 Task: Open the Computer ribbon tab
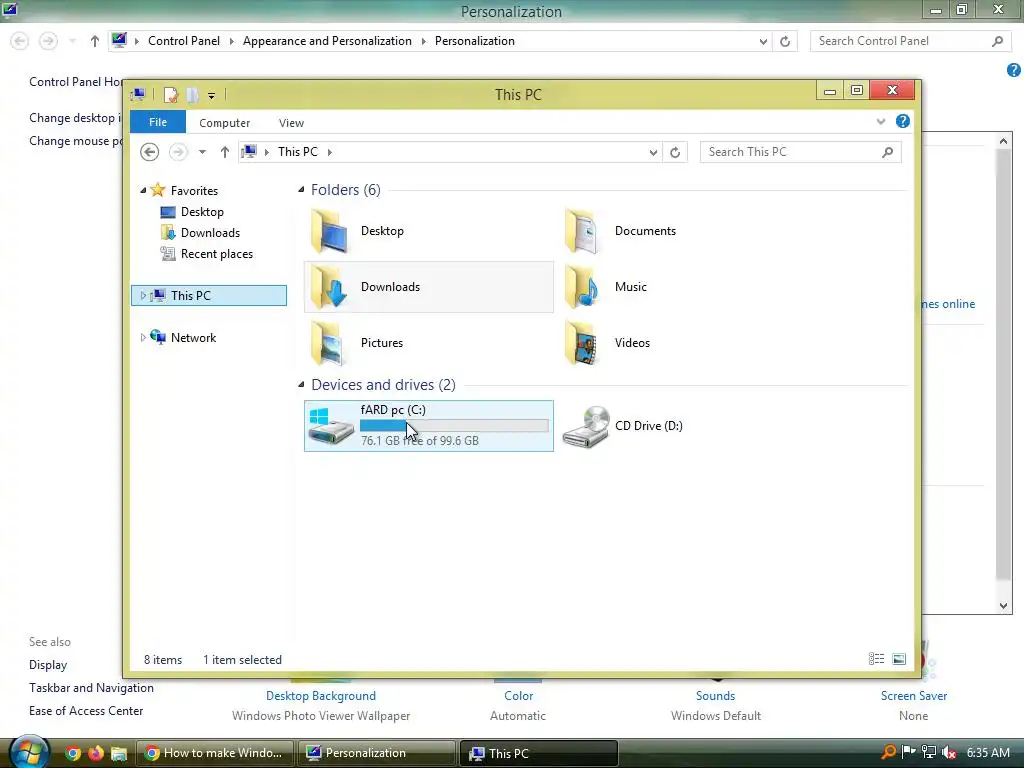click(x=225, y=123)
